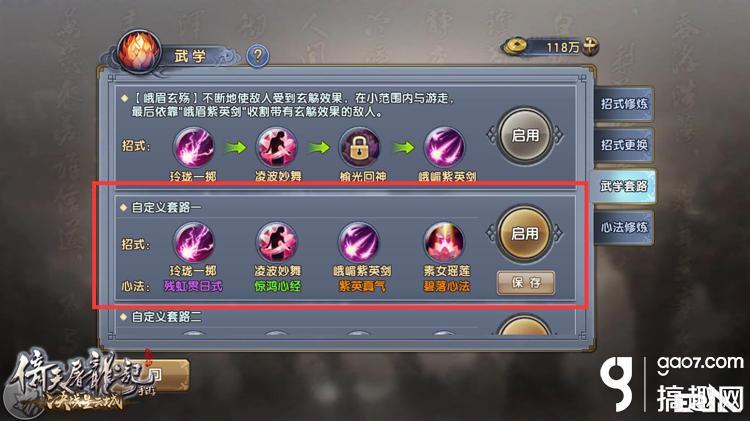
Task: Choose the 素女瑶莲 skill icon
Action: 445,243
